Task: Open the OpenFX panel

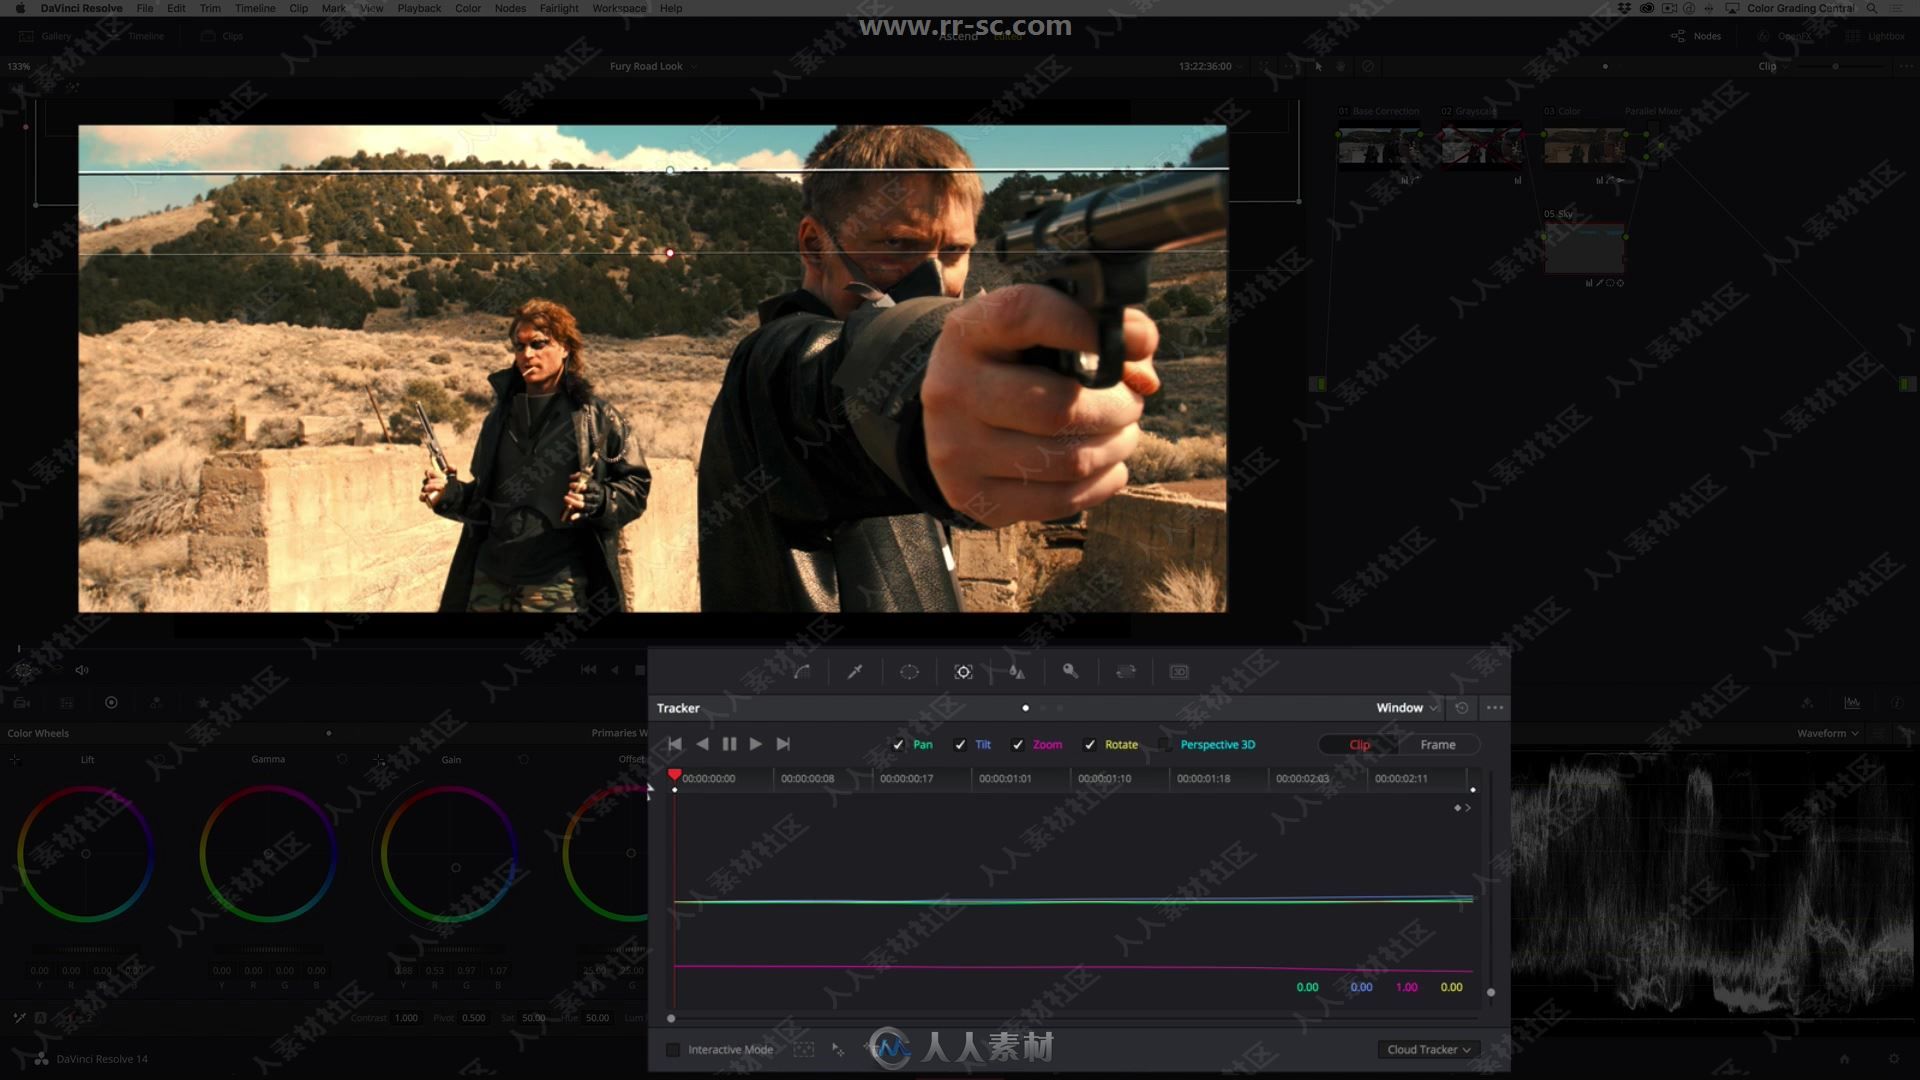Action: coord(1785,36)
